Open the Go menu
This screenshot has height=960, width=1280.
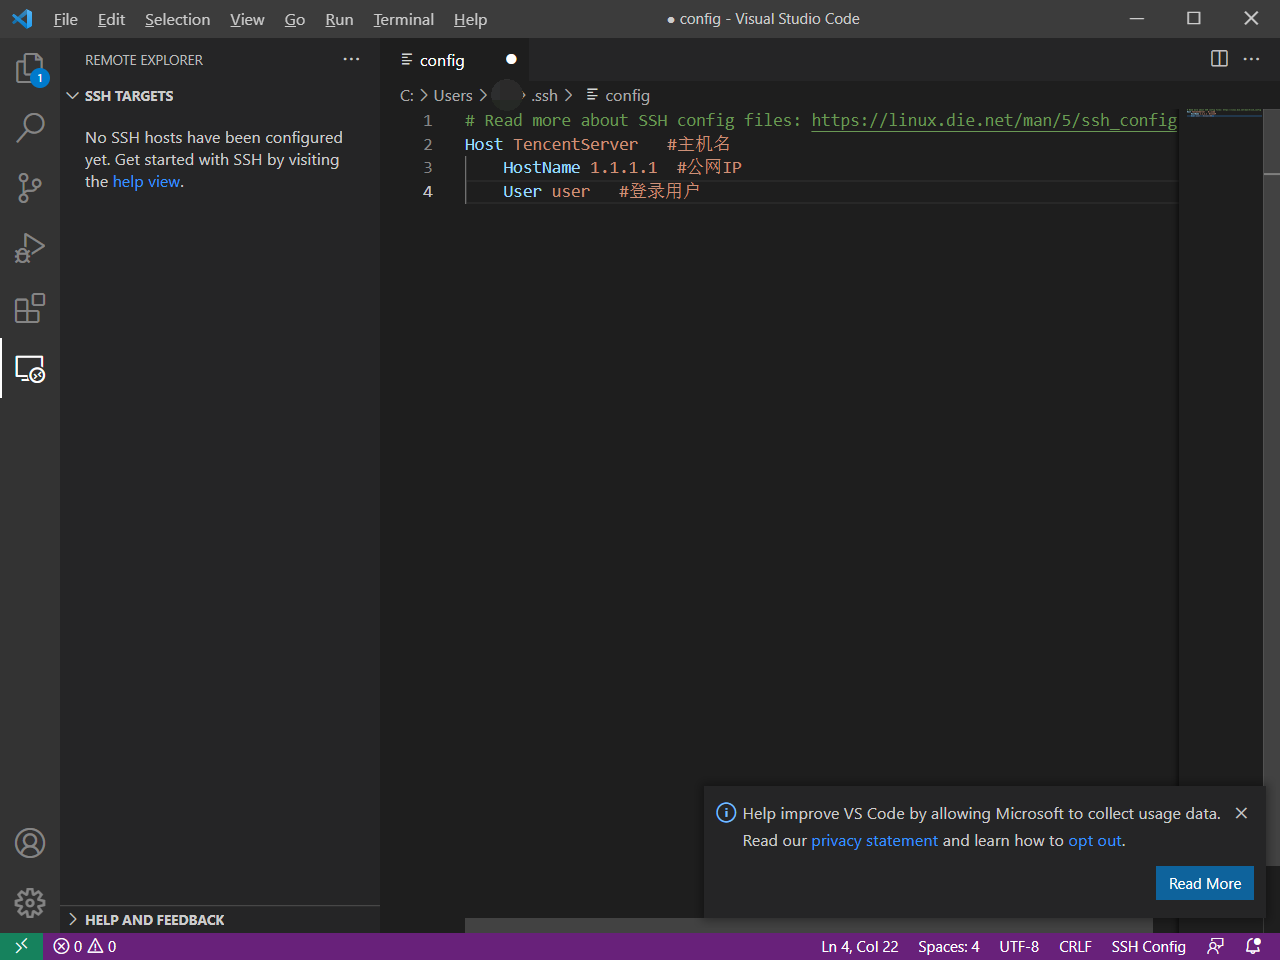(x=295, y=19)
